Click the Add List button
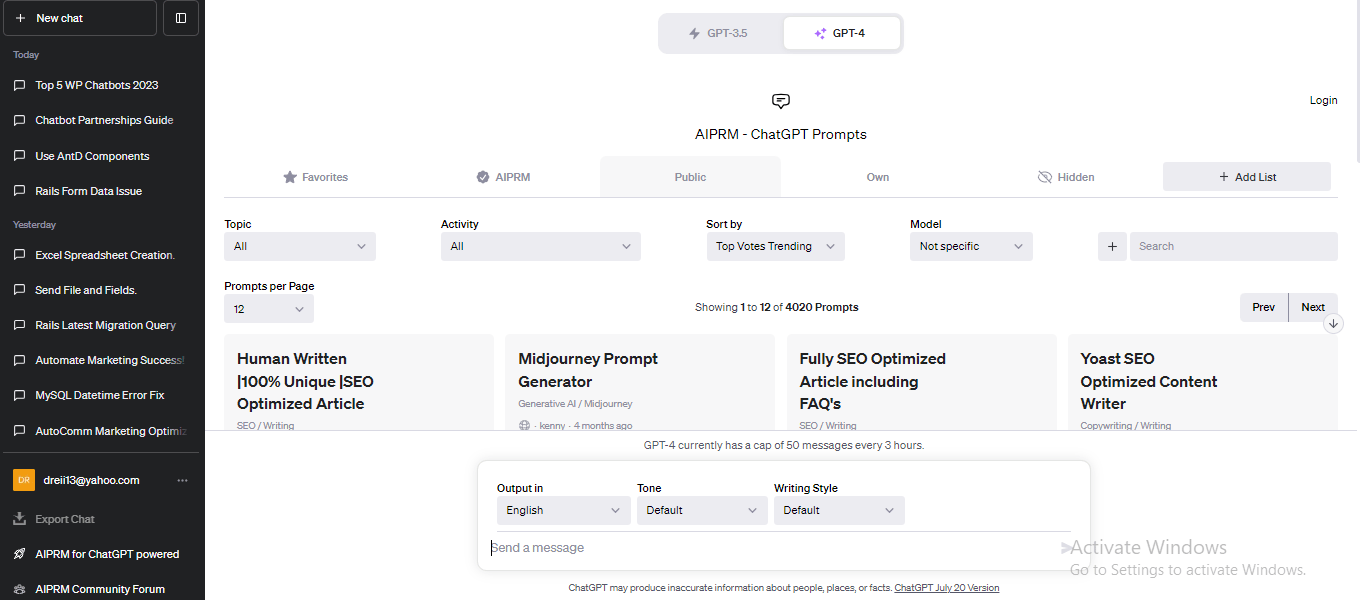Screen dimensions: 1360x600 click(1246, 177)
